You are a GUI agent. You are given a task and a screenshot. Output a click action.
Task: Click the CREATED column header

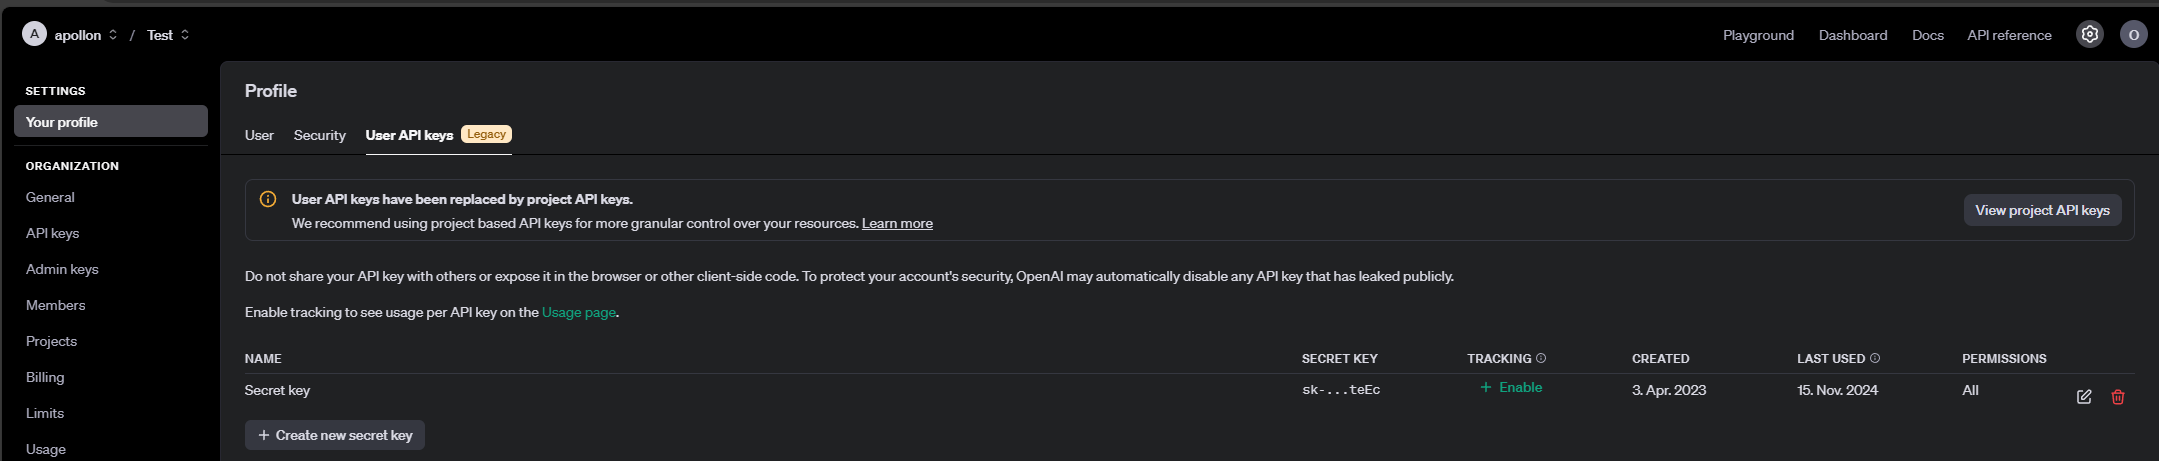click(x=1661, y=358)
